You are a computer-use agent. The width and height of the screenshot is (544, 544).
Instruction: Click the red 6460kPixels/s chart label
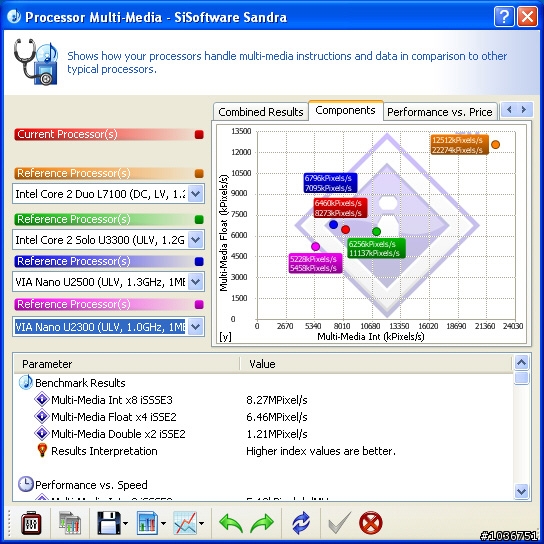[340, 208]
